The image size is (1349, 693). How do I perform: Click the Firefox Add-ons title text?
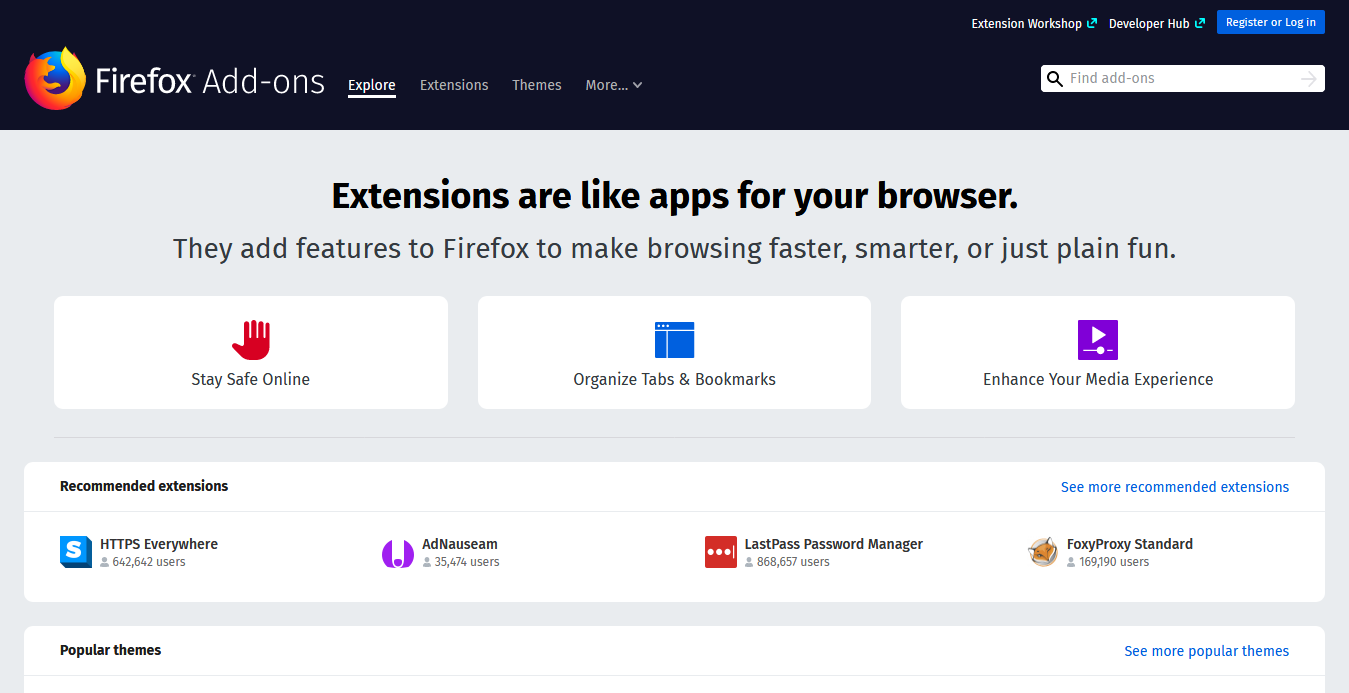coord(210,81)
